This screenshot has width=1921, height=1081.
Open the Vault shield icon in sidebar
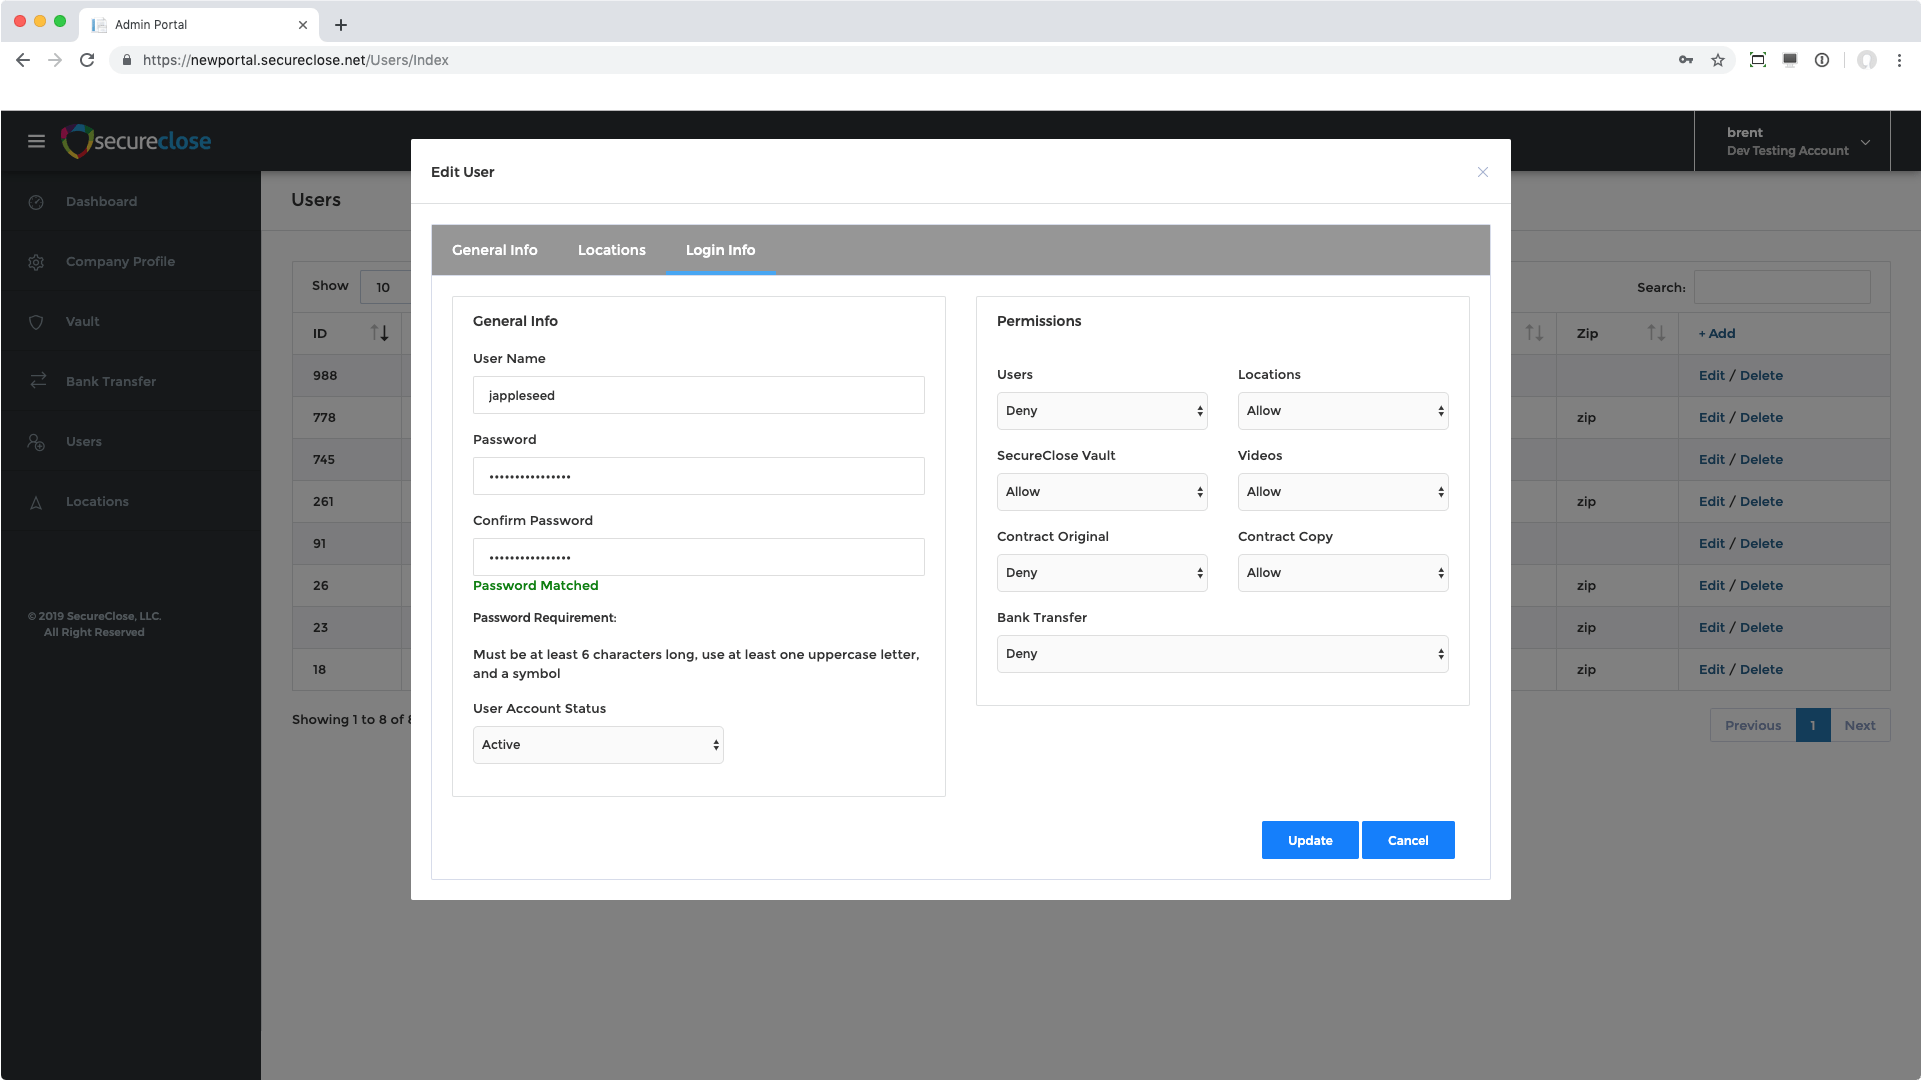36,321
